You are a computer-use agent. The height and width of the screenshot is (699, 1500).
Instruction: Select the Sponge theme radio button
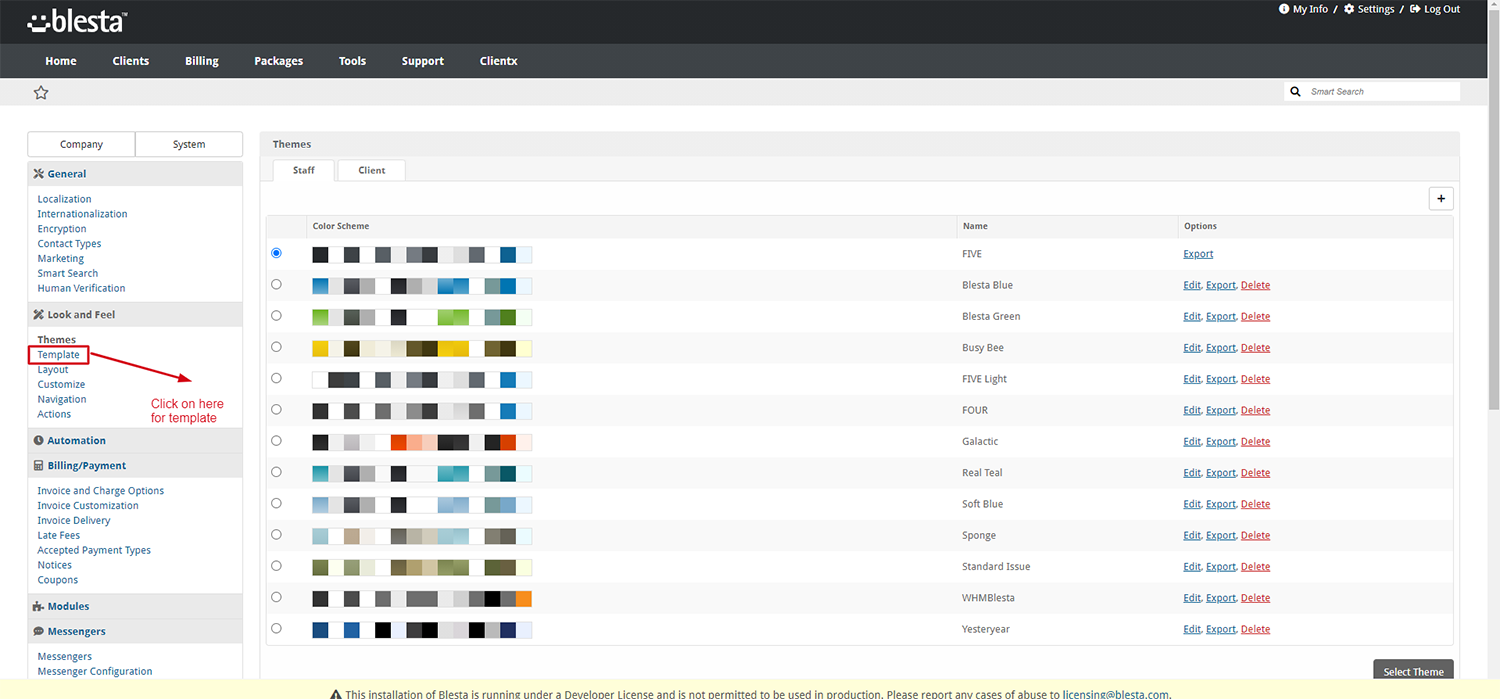click(276, 534)
